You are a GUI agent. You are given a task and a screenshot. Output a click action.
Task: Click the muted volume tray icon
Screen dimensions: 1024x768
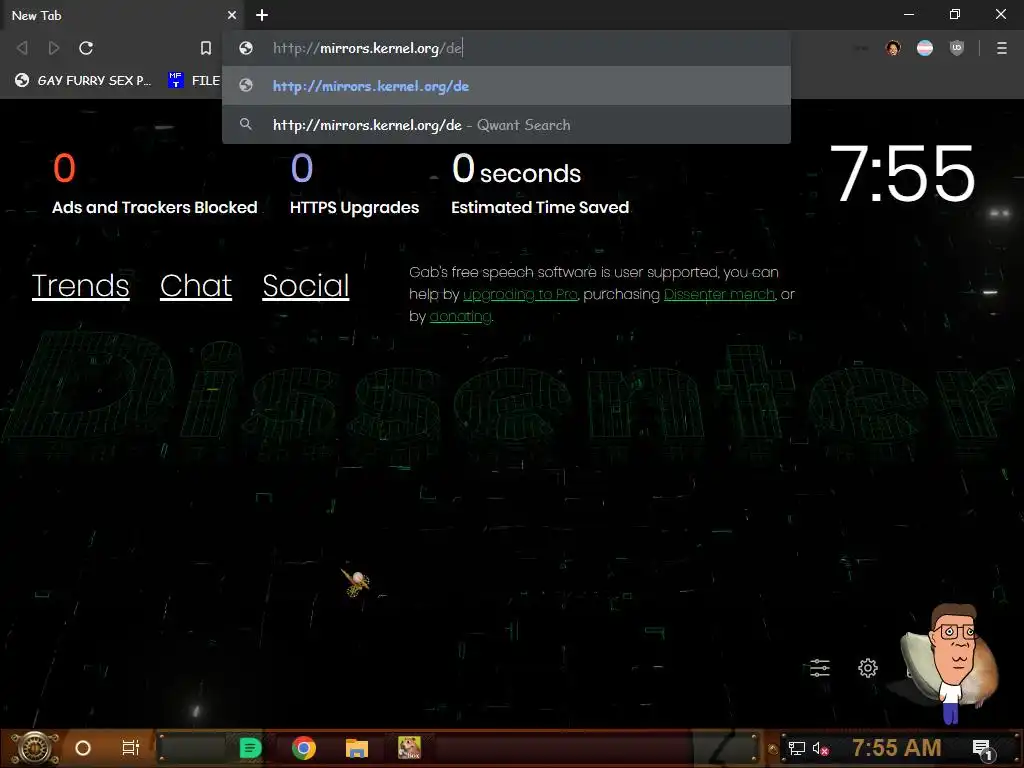(x=820, y=748)
